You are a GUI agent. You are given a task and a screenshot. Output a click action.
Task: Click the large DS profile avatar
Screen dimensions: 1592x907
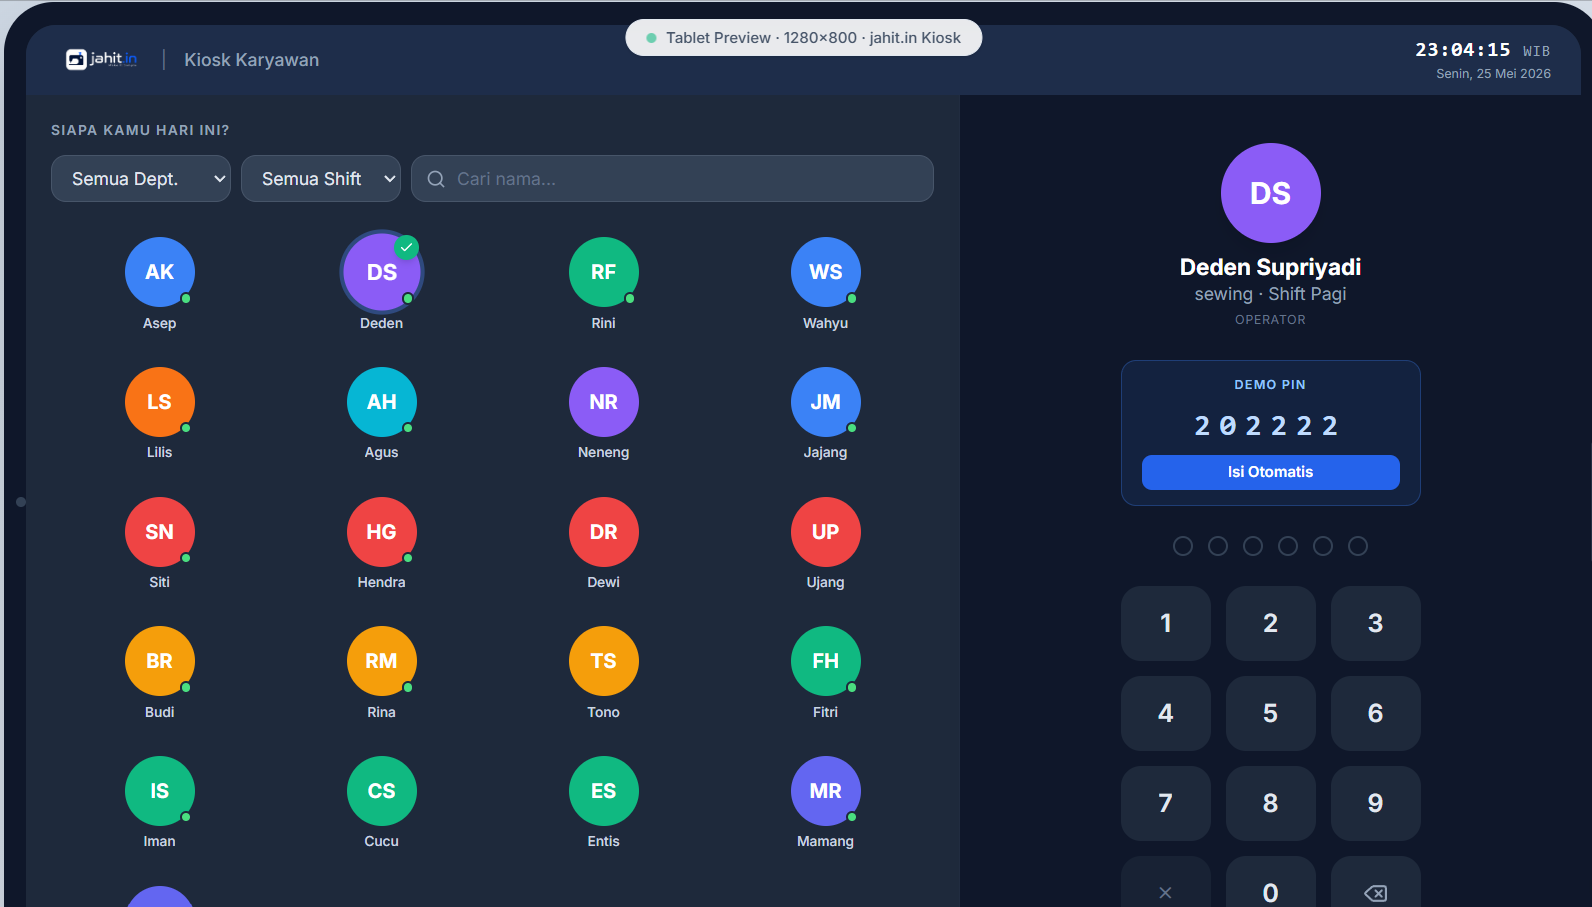tap(1271, 193)
